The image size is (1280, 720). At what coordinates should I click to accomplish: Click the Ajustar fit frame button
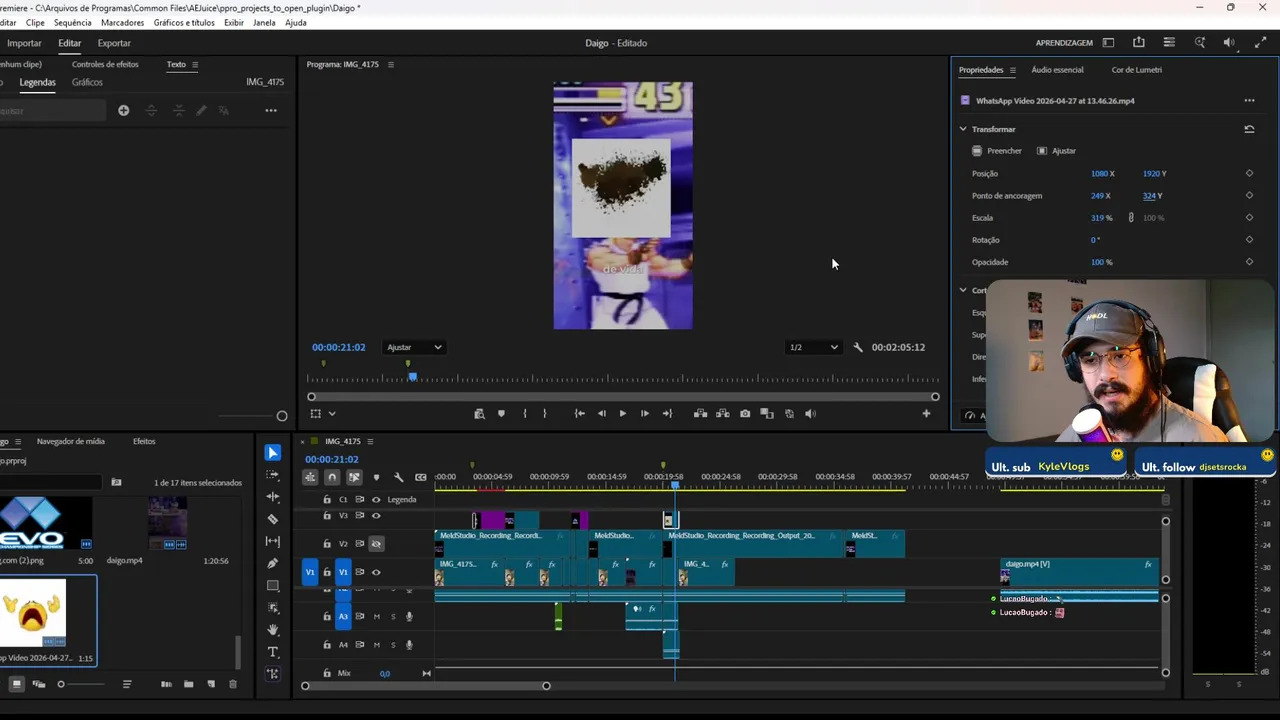click(x=1056, y=151)
